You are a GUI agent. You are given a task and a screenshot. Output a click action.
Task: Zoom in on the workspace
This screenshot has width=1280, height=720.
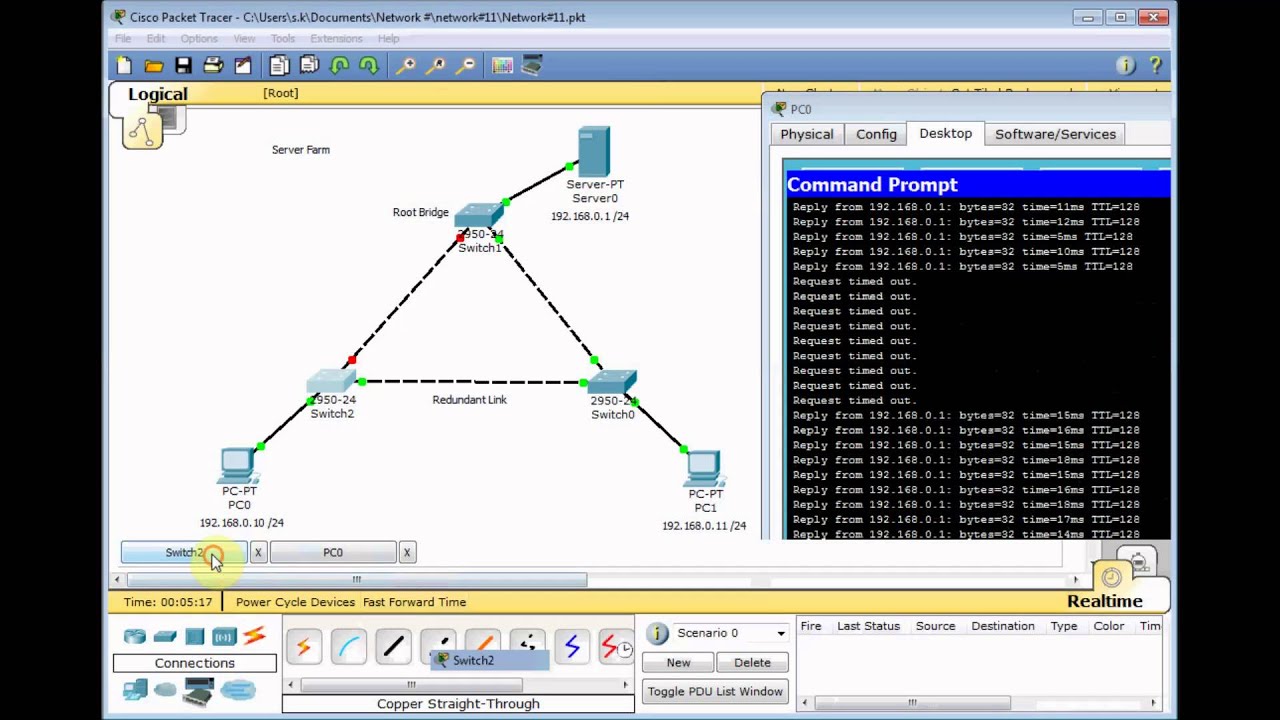click(x=406, y=66)
